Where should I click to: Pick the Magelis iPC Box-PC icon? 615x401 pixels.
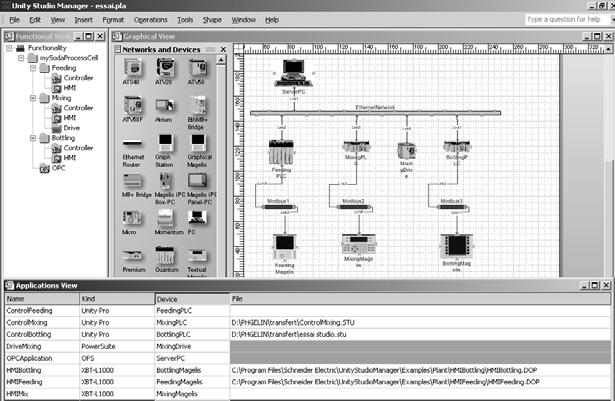[x=165, y=181]
